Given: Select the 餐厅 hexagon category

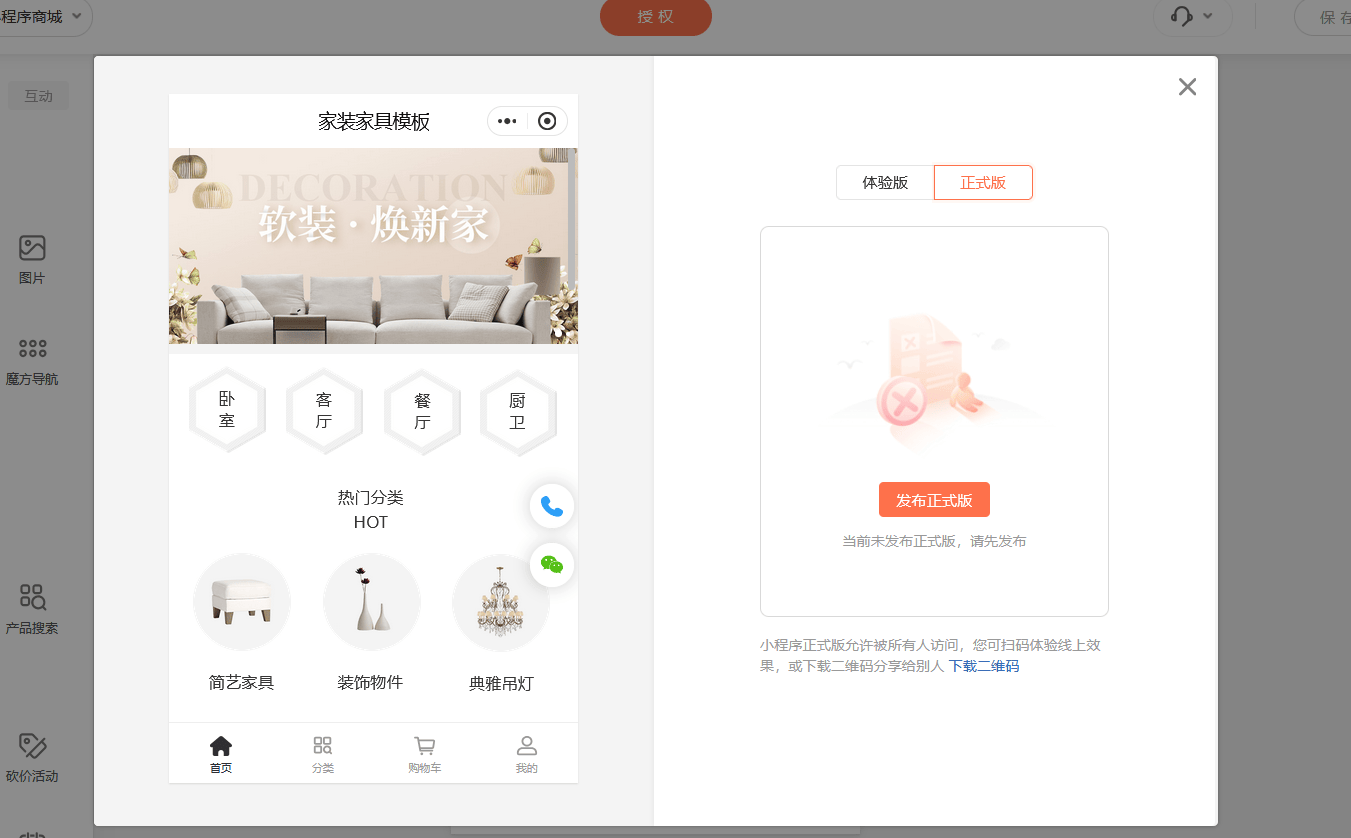Looking at the screenshot, I should [x=422, y=411].
